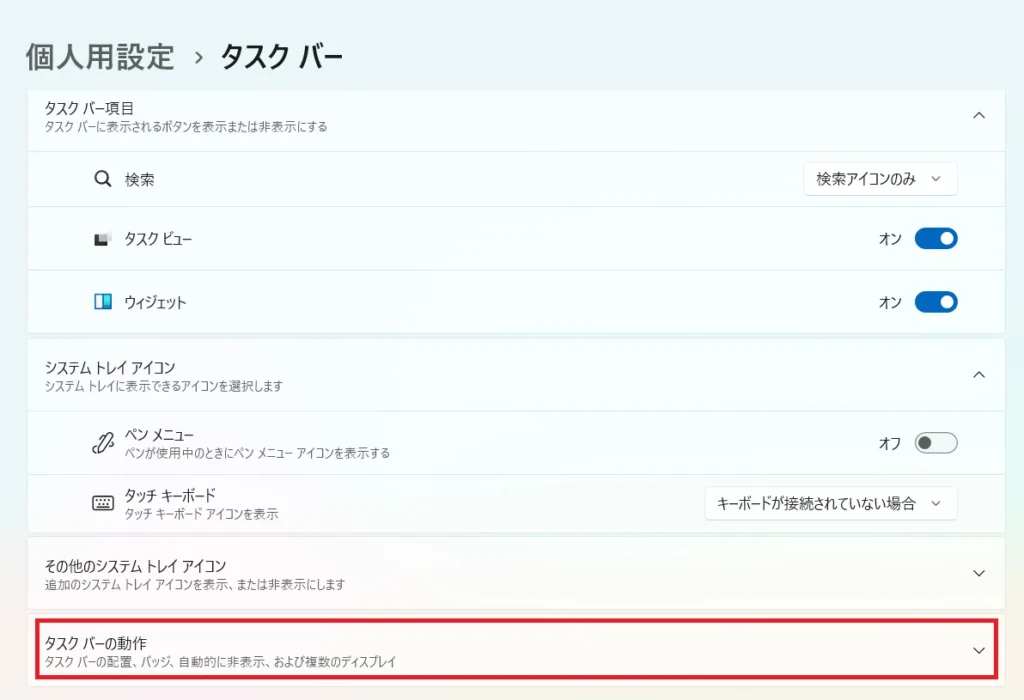The image size is (1024, 700).
Task: Turn off the ウィジェット toggle
Action: 936,302
